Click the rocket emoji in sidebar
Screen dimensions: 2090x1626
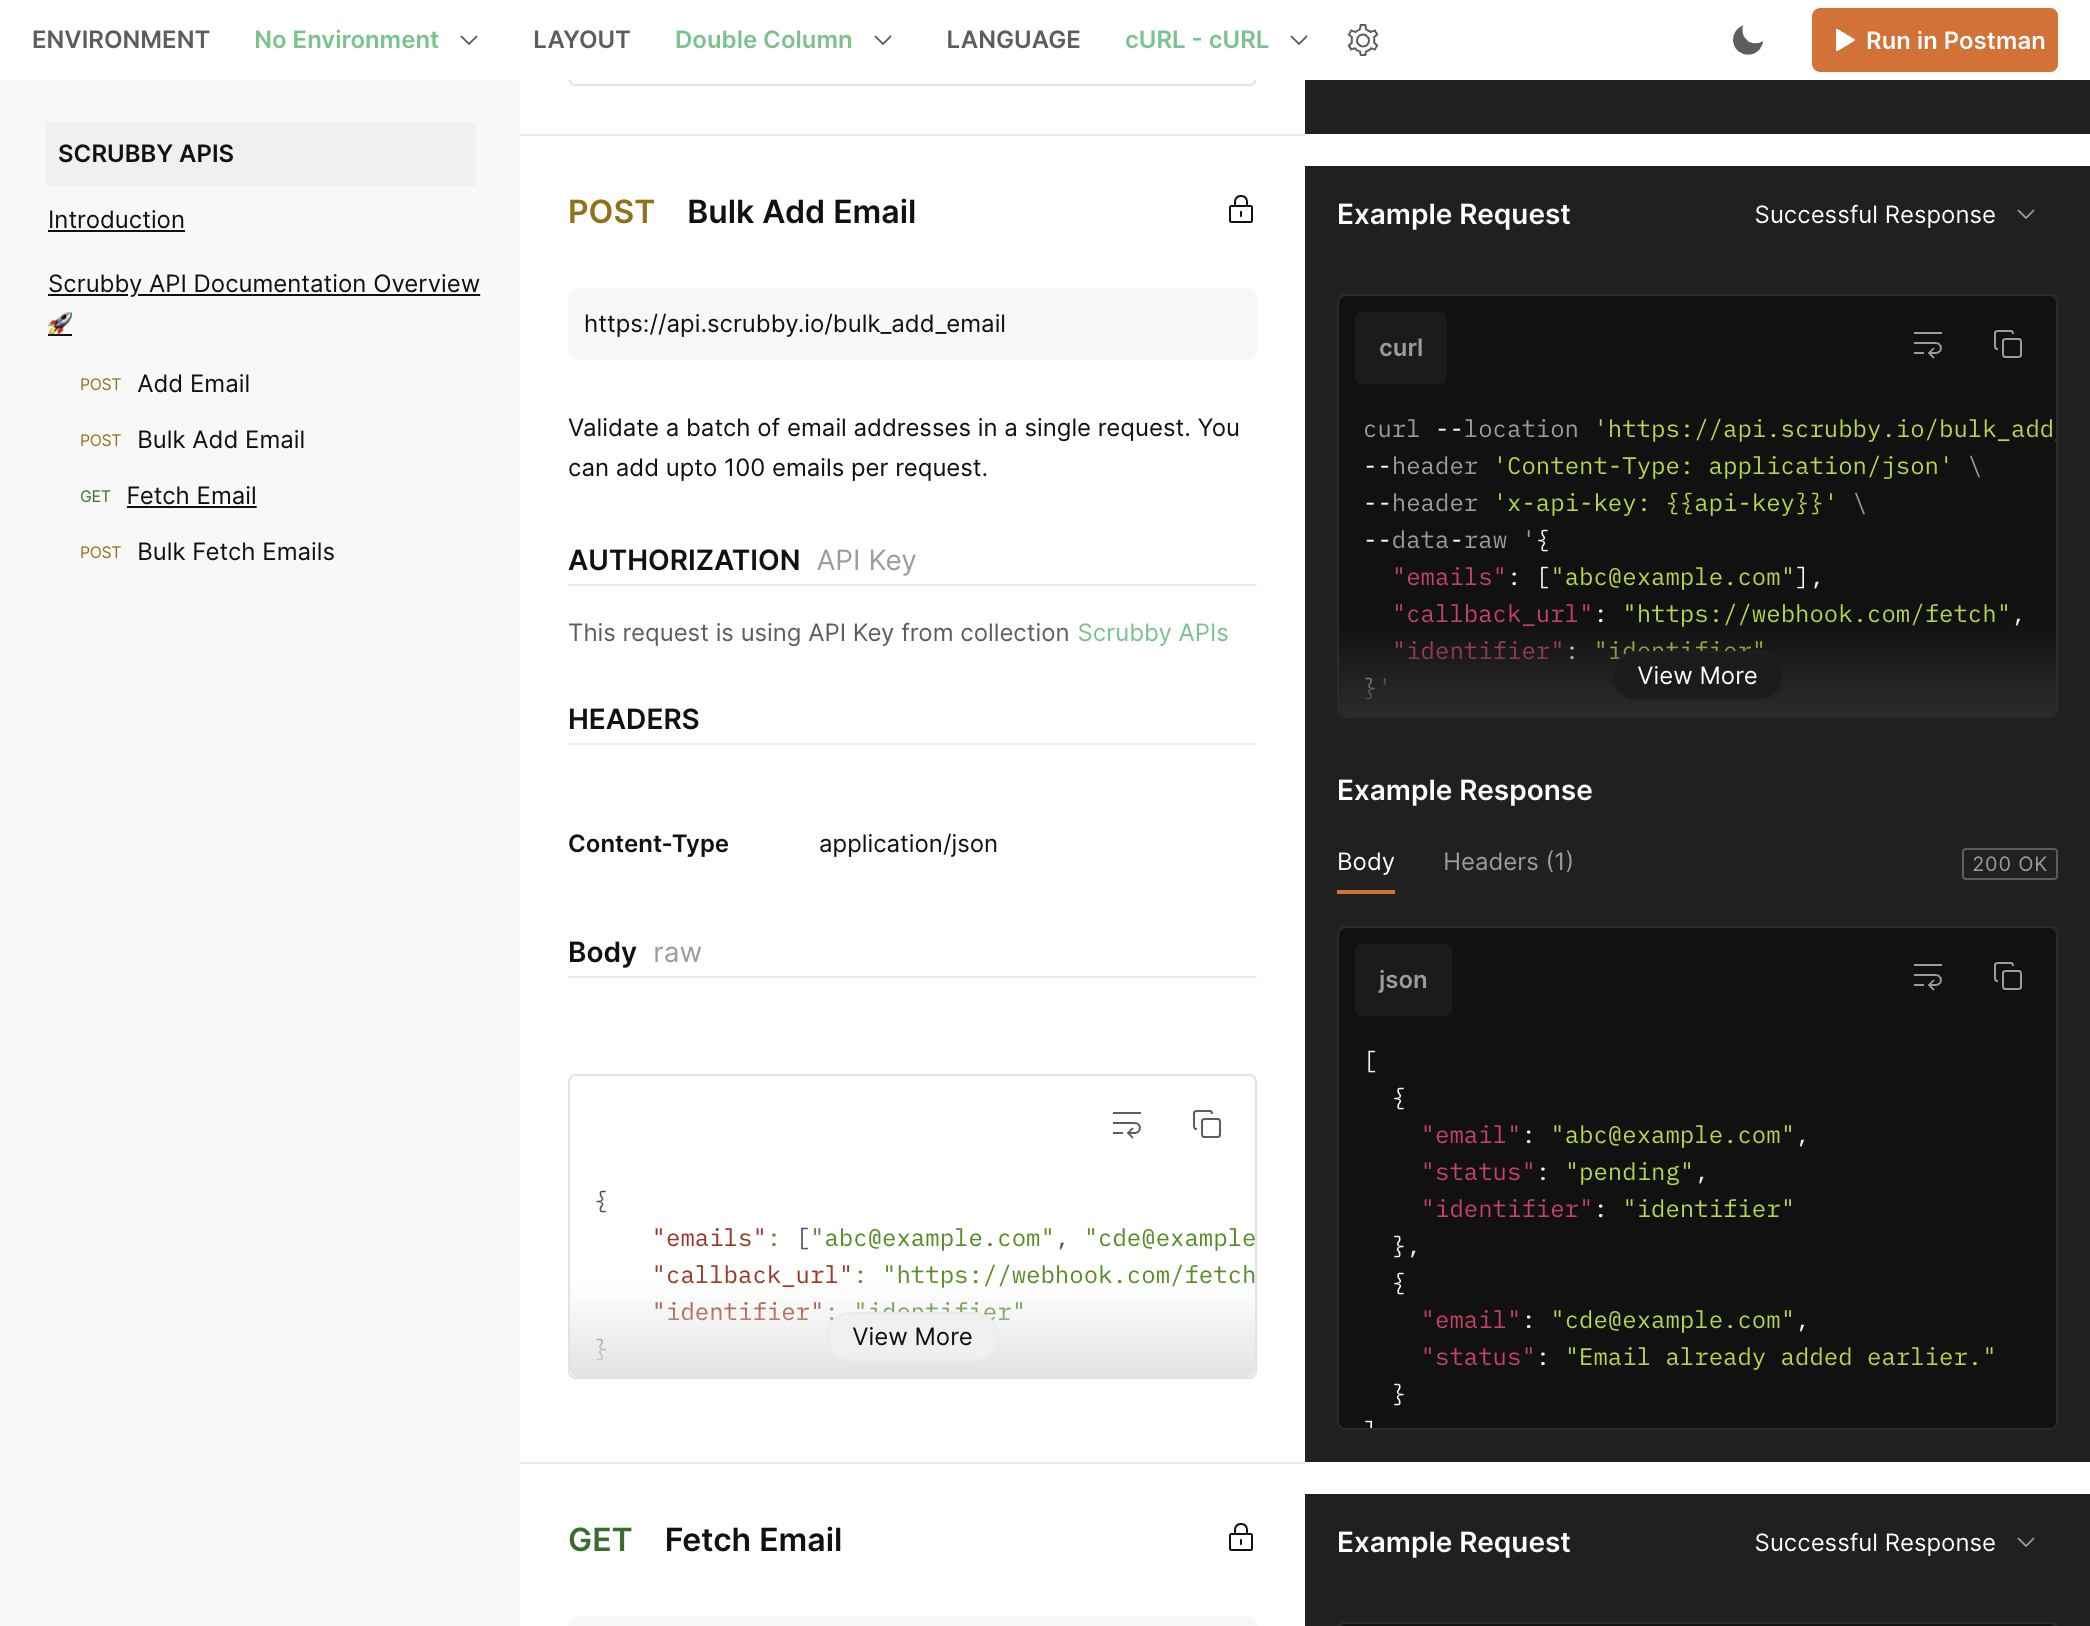point(60,324)
